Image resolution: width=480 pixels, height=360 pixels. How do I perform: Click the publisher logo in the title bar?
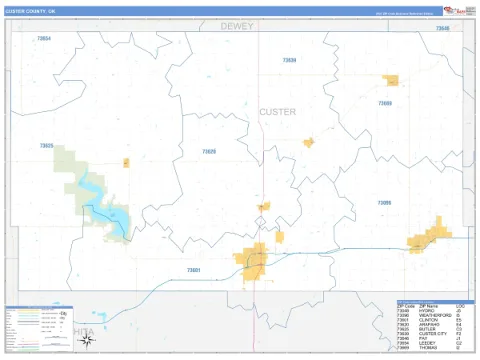[x=454, y=11]
